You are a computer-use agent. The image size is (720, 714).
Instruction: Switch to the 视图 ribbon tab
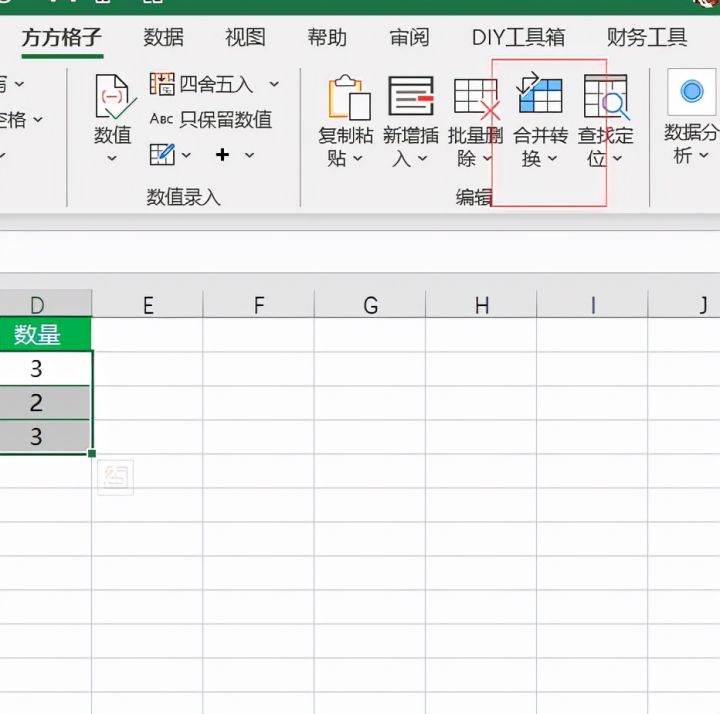click(245, 38)
